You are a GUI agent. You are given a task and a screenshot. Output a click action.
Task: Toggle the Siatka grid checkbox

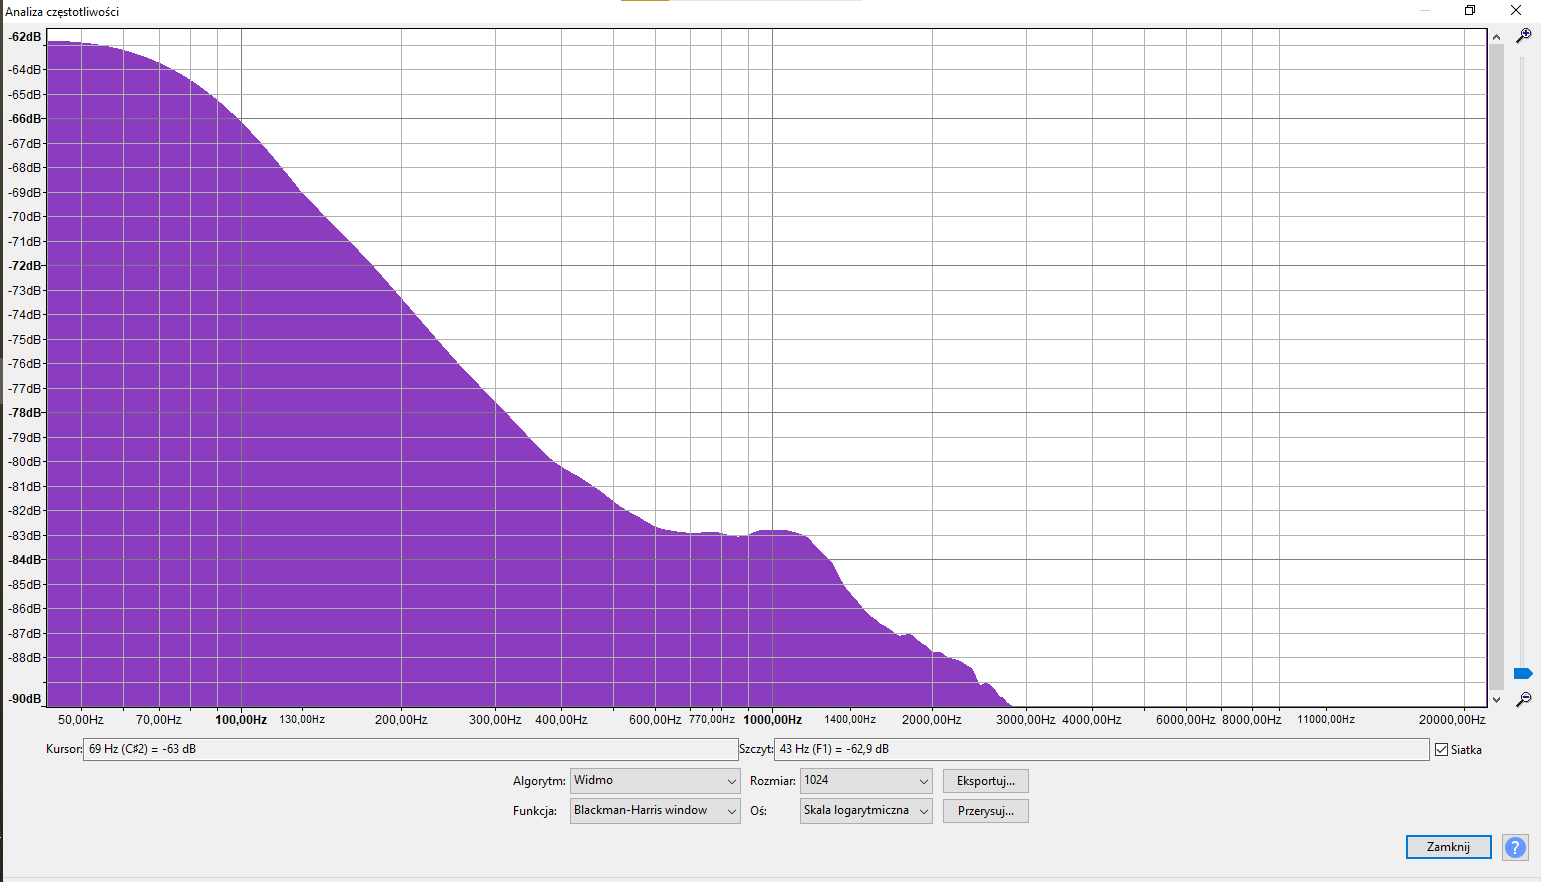pos(1441,750)
